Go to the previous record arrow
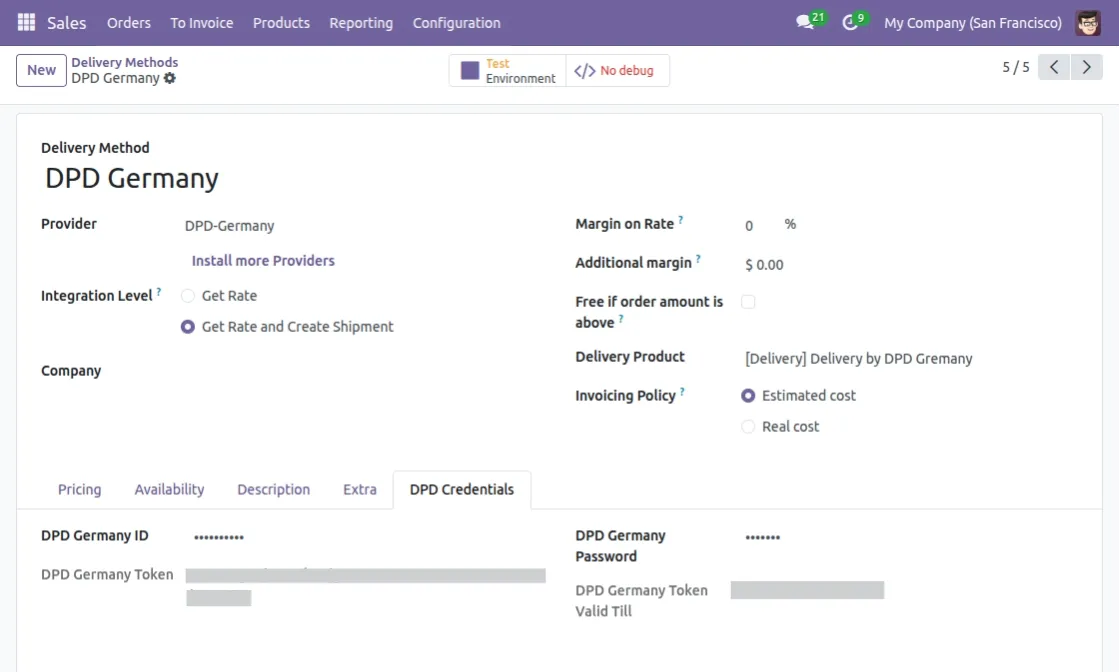The image size is (1120, 672). click(1054, 67)
